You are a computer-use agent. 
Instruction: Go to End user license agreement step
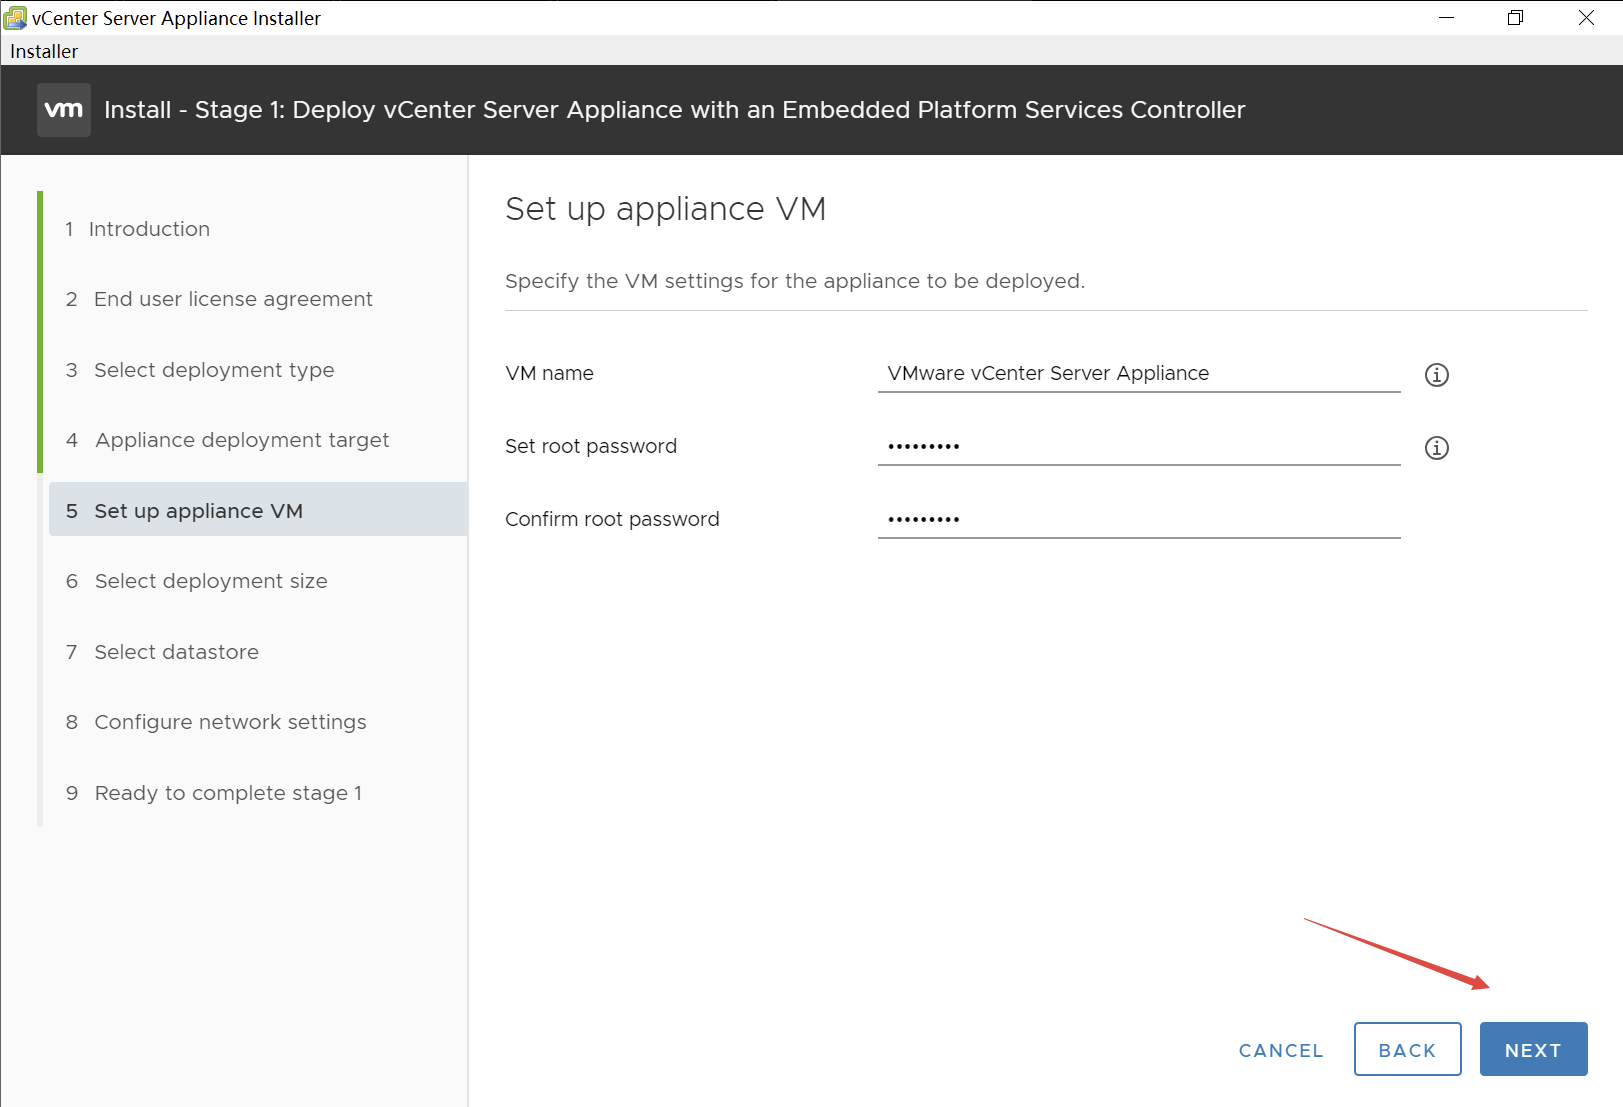pos(219,299)
